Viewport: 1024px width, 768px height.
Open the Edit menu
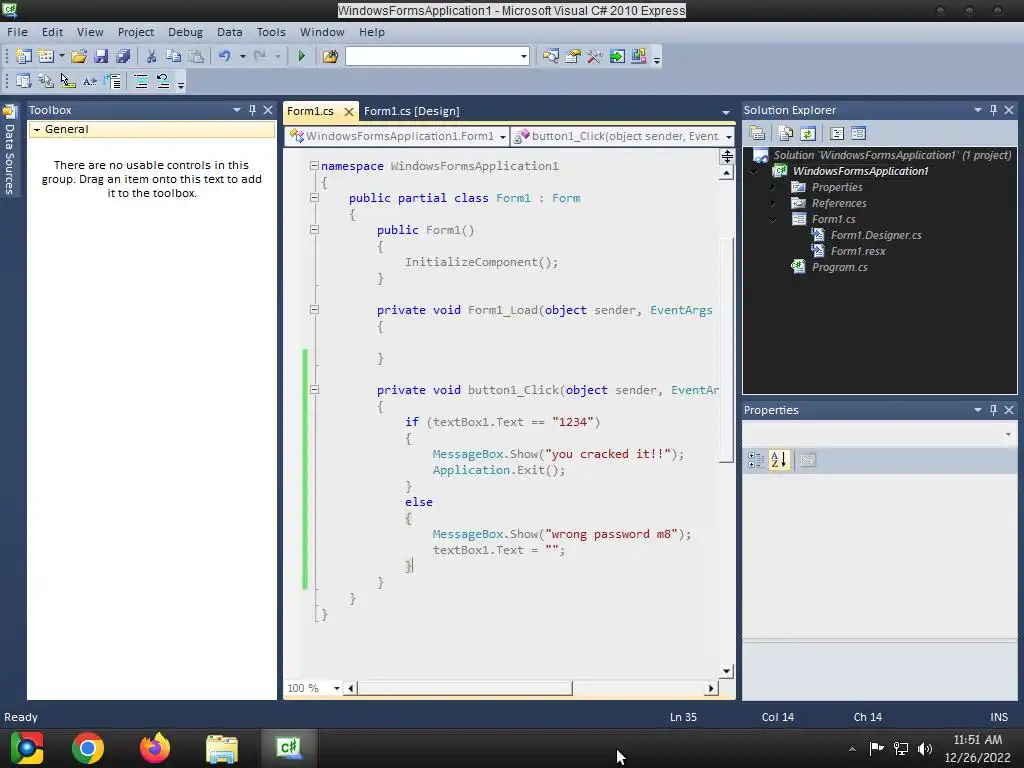click(x=52, y=32)
